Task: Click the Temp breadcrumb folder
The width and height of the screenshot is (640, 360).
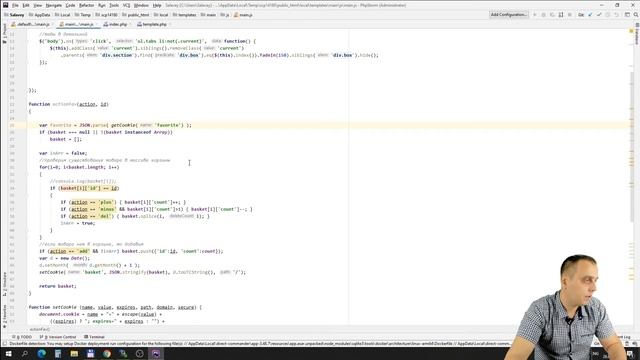Action: coord(83,15)
